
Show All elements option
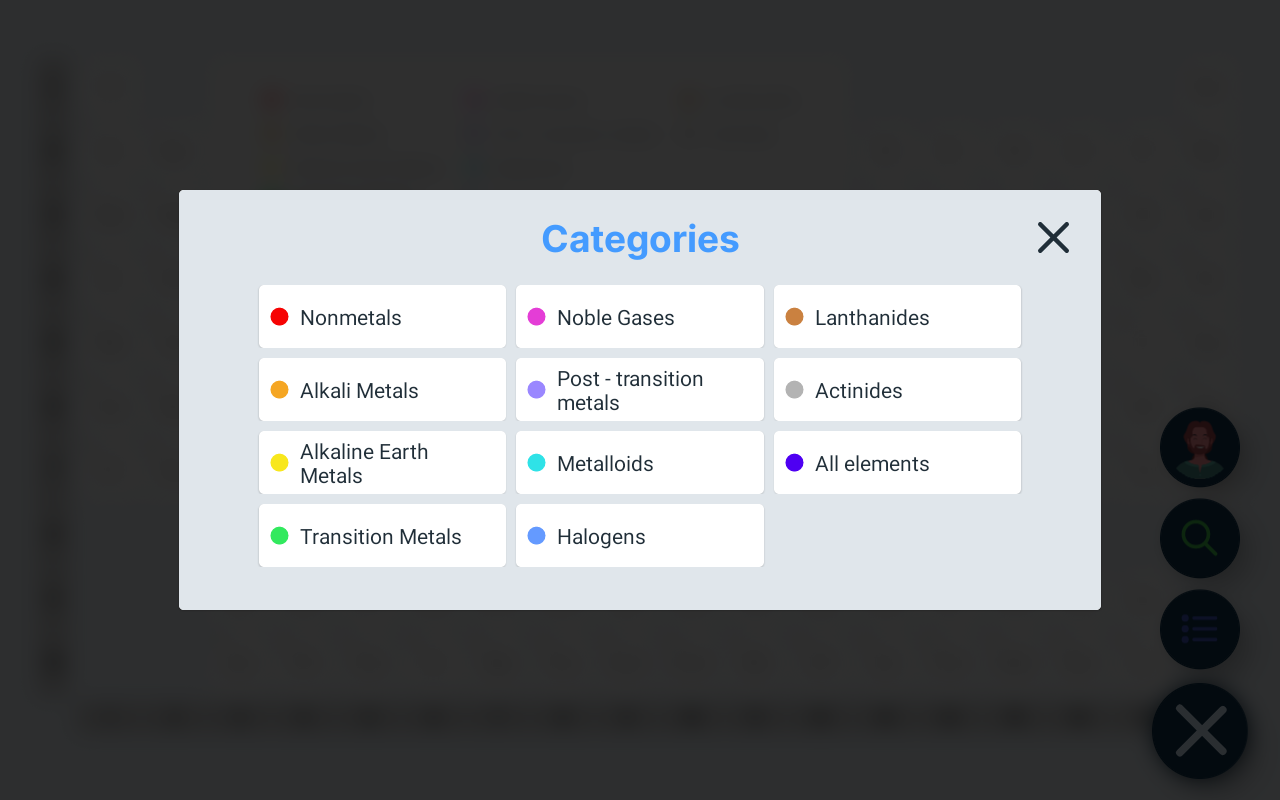point(897,463)
